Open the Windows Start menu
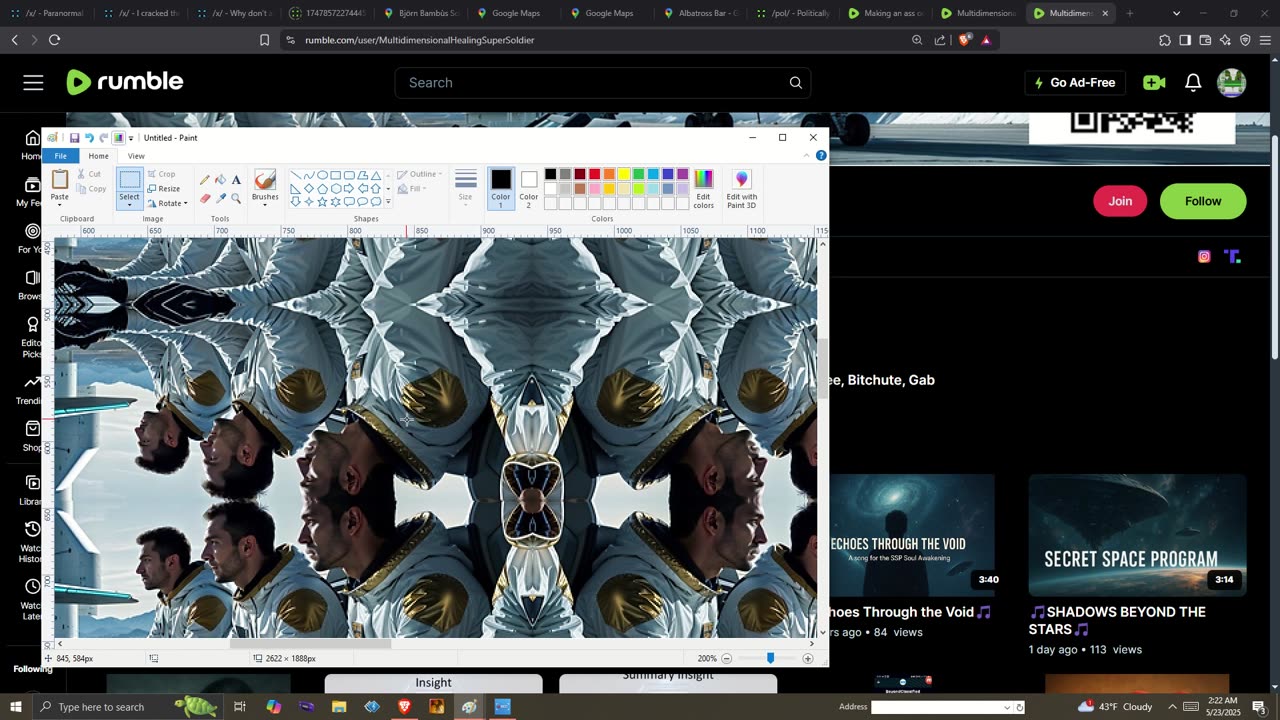 click(15, 707)
